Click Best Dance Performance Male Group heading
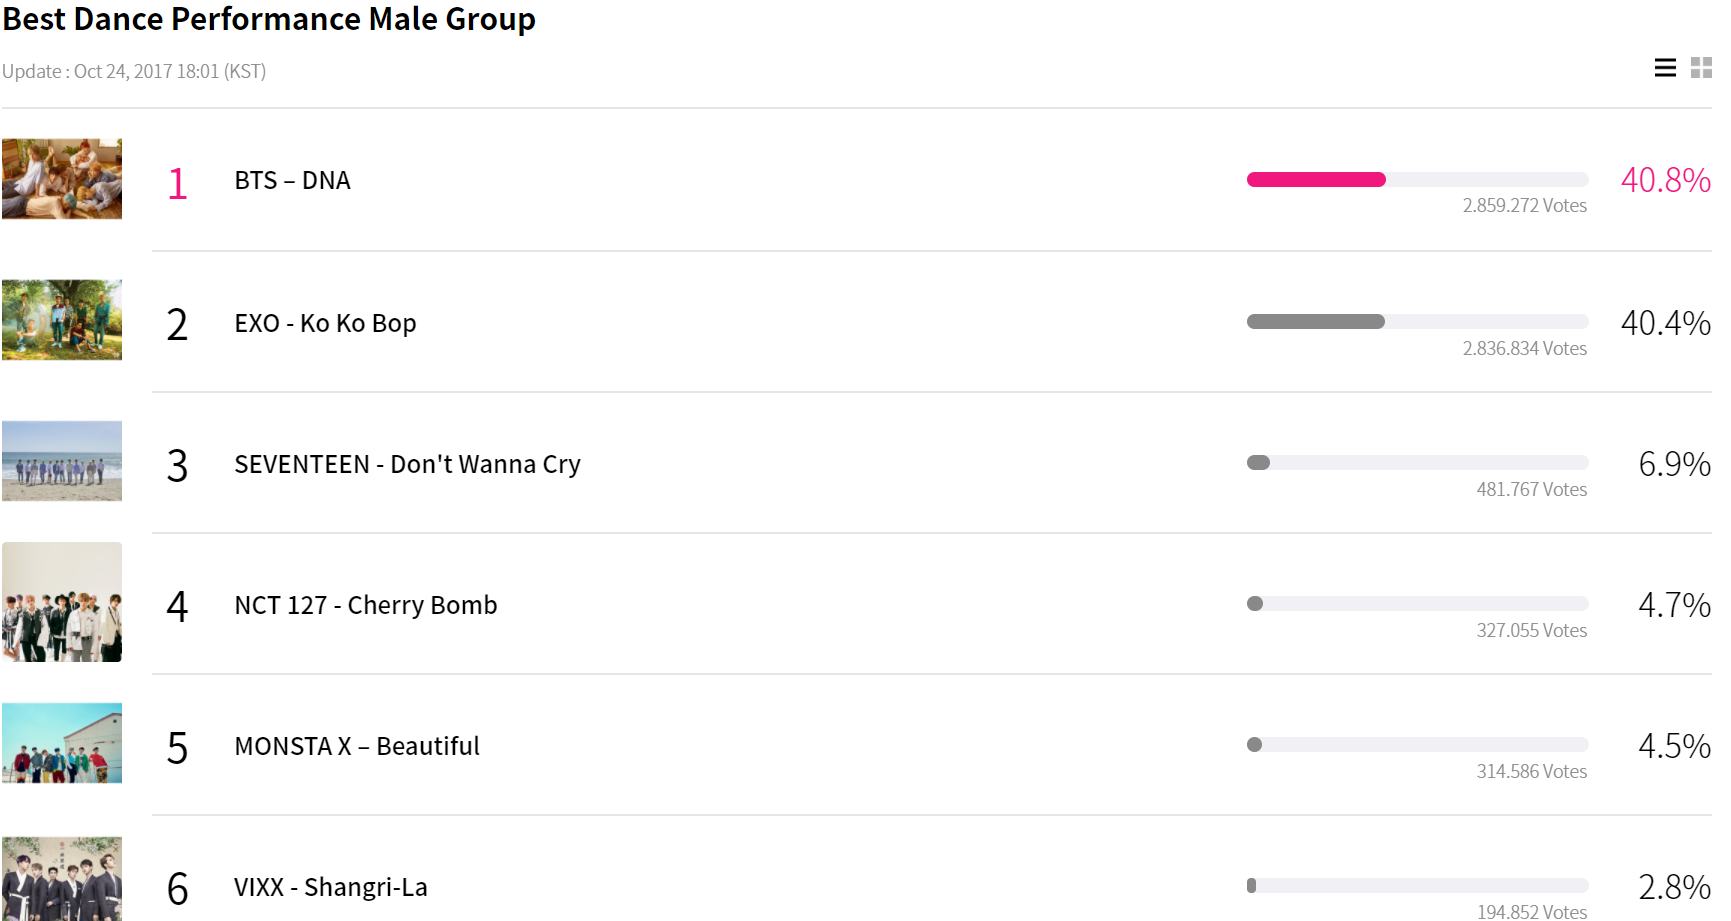 (x=269, y=20)
